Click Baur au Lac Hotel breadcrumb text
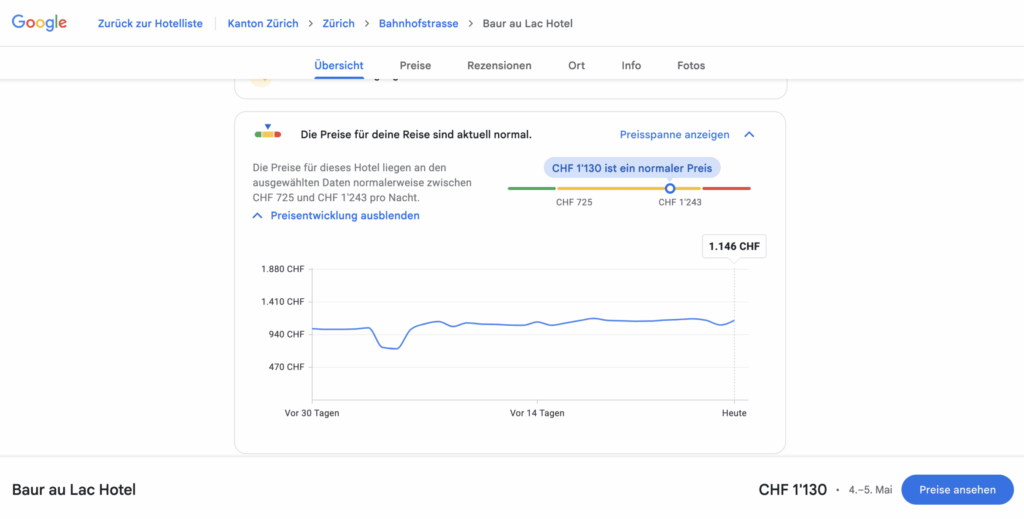 tap(528, 24)
